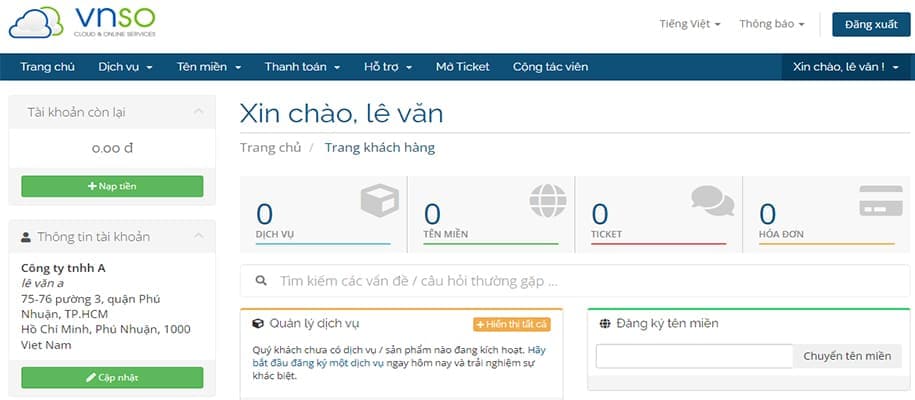This screenshot has height=400, width=915.
Task: Click the Cập nhật button
Action: click(x=112, y=378)
